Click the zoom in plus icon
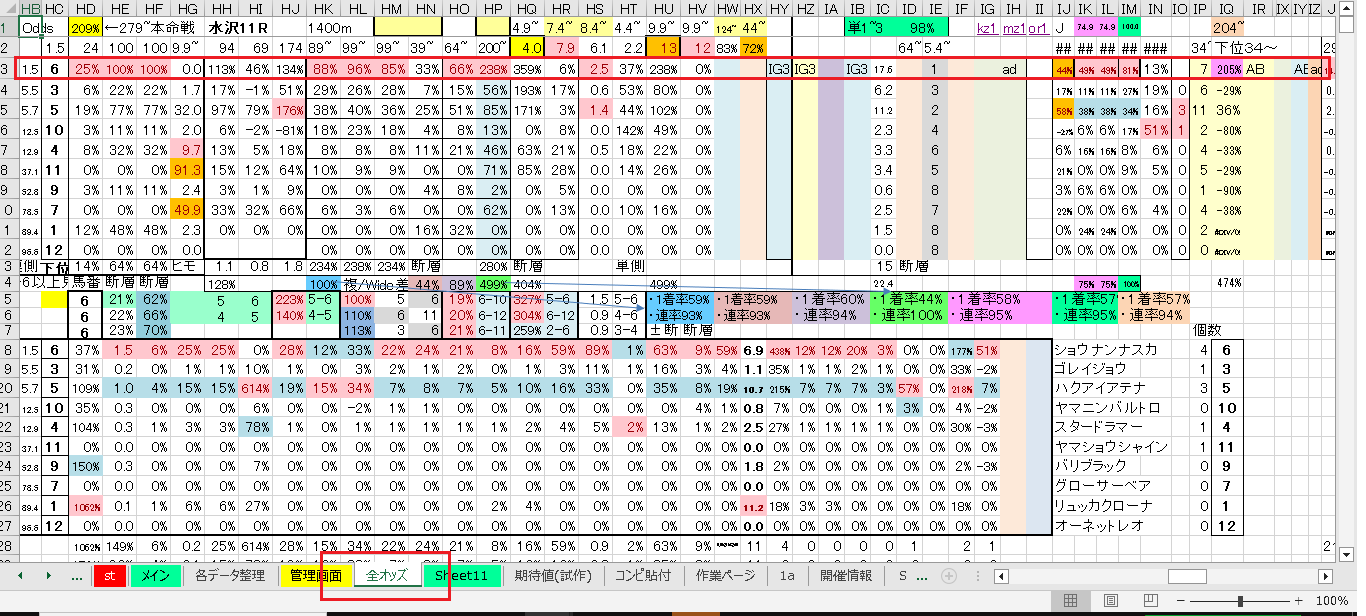 coord(1298,601)
